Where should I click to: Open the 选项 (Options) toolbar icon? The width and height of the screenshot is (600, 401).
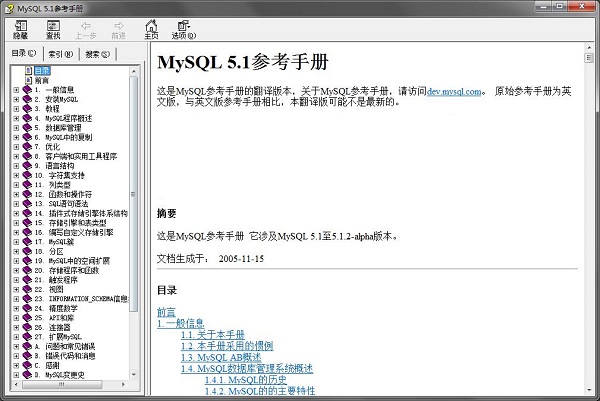click(x=184, y=29)
